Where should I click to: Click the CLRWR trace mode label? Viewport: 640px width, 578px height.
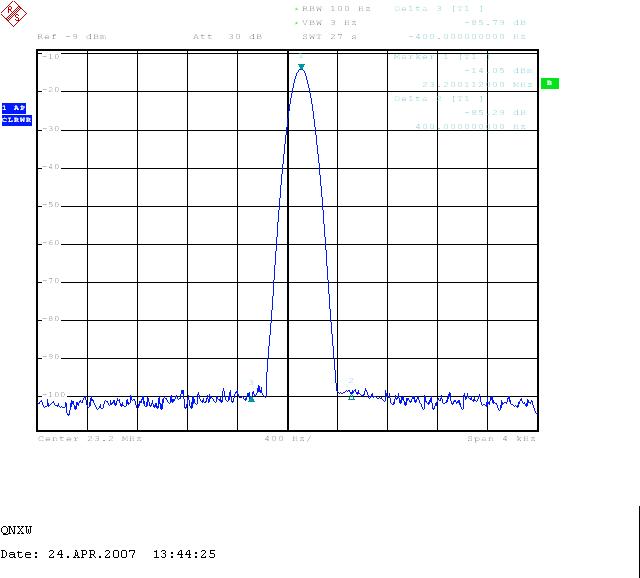(x=16, y=119)
